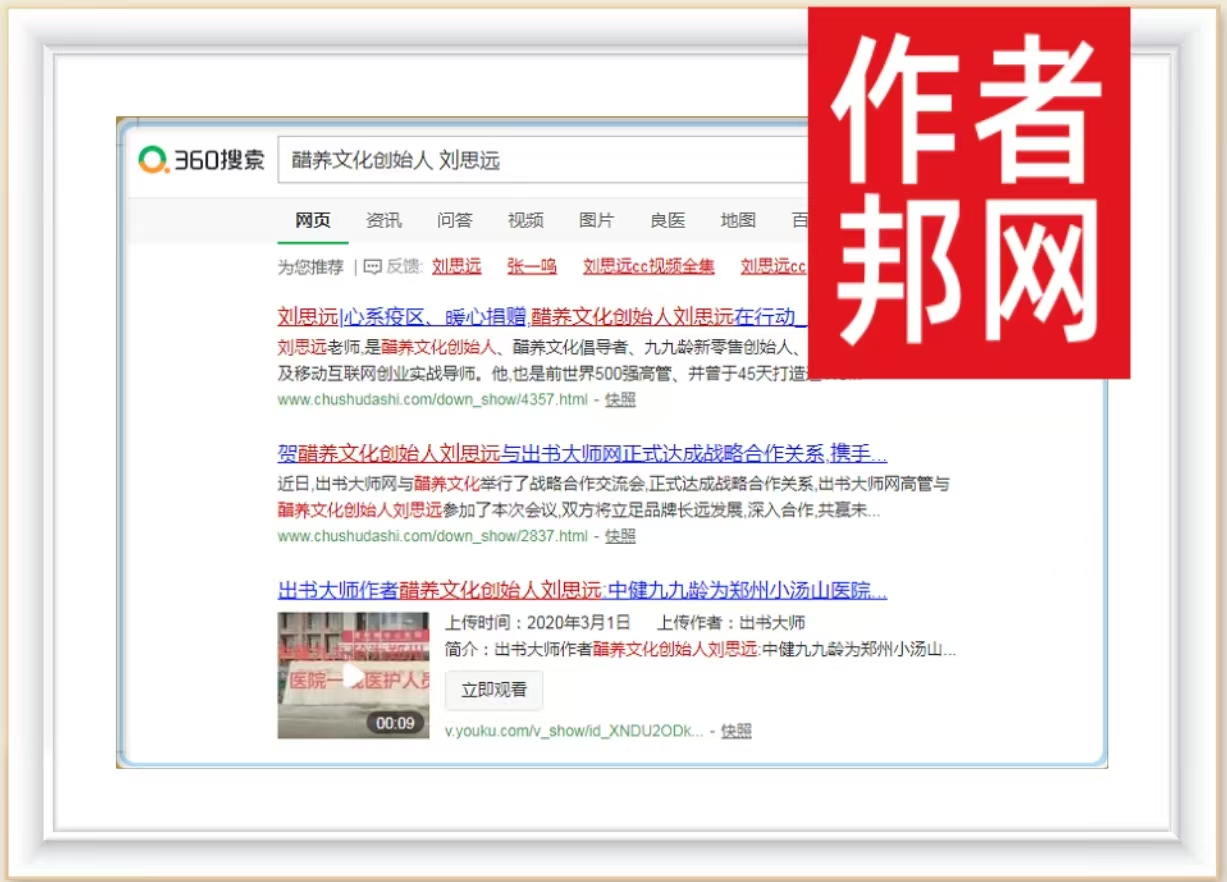Play the video thumbnail preview
This screenshot has width=1227, height=882.
point(353,675)
